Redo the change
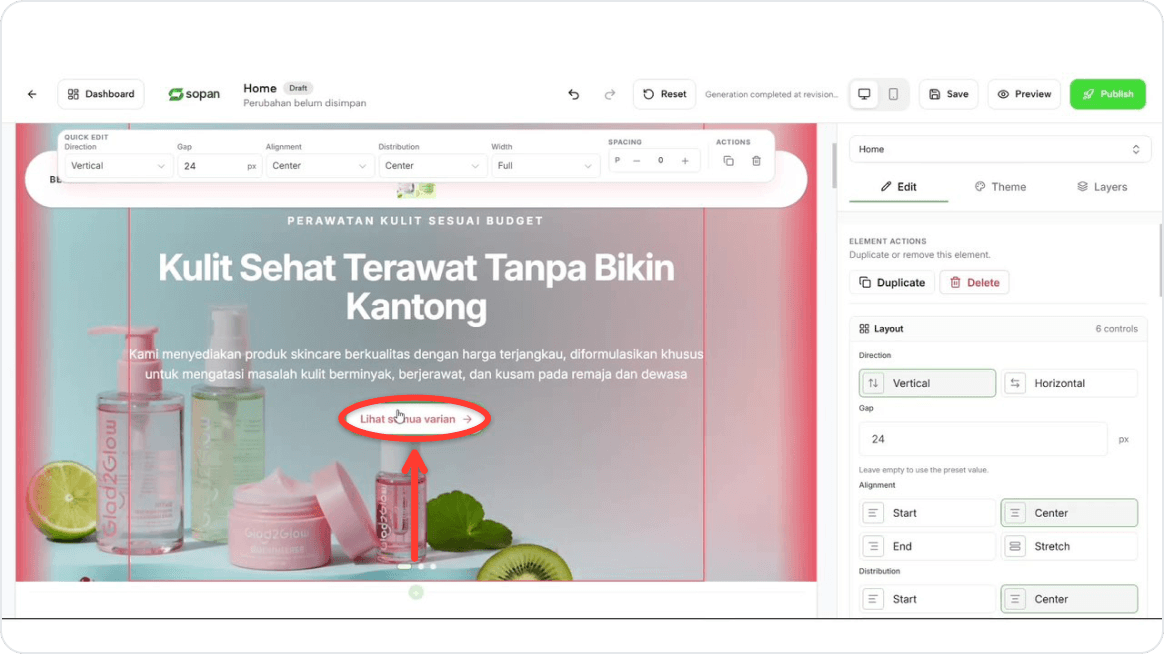Image resolution: width=1164 pixels, height=654 pixels. [x=609, y=94]
